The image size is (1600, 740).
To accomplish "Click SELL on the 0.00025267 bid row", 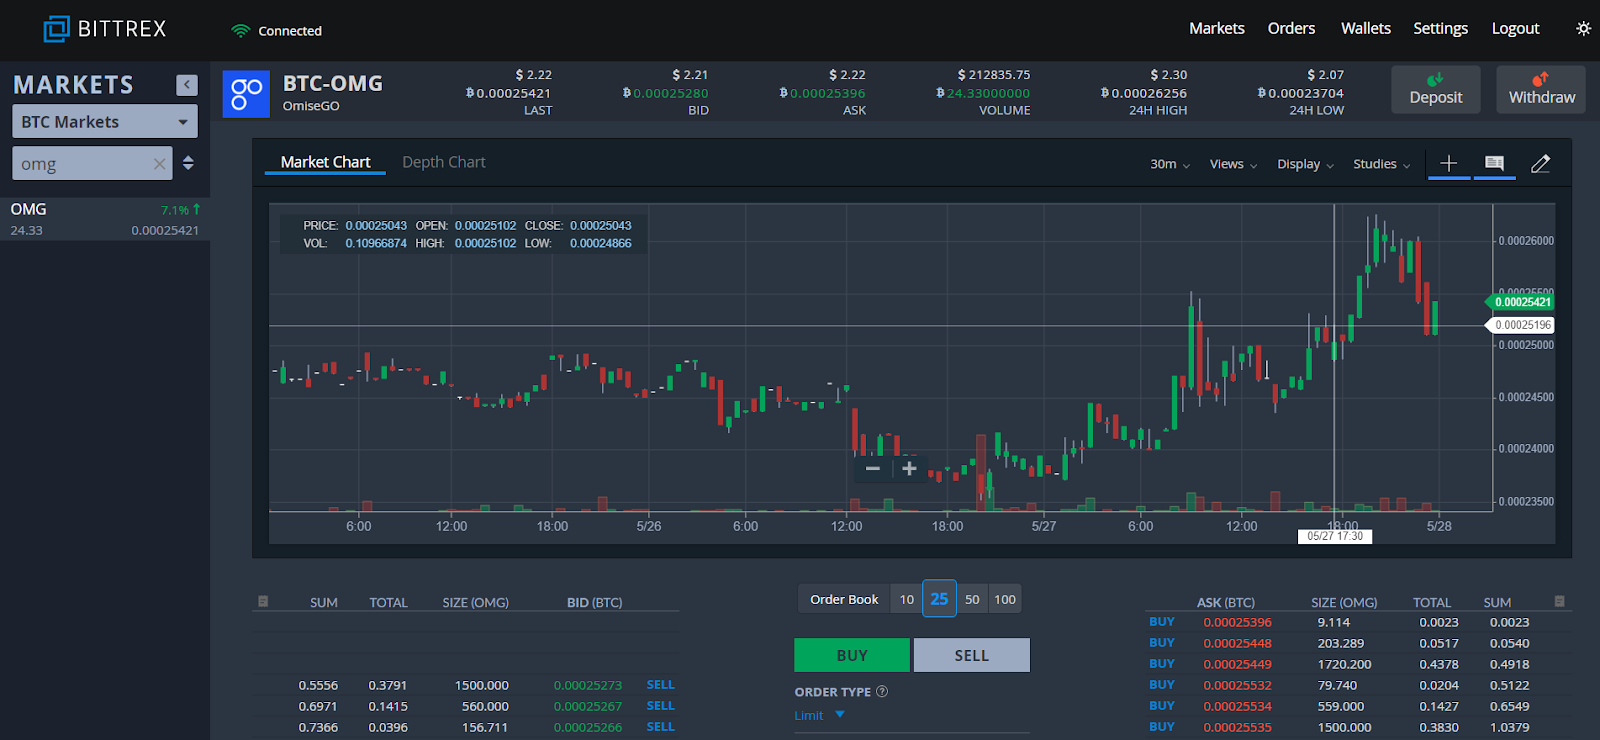I will point(660,706).
